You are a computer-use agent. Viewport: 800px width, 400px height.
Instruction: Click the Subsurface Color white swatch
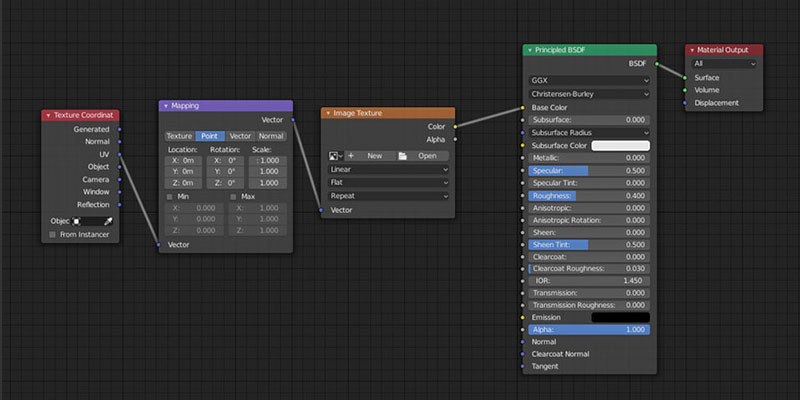(620, 145)
